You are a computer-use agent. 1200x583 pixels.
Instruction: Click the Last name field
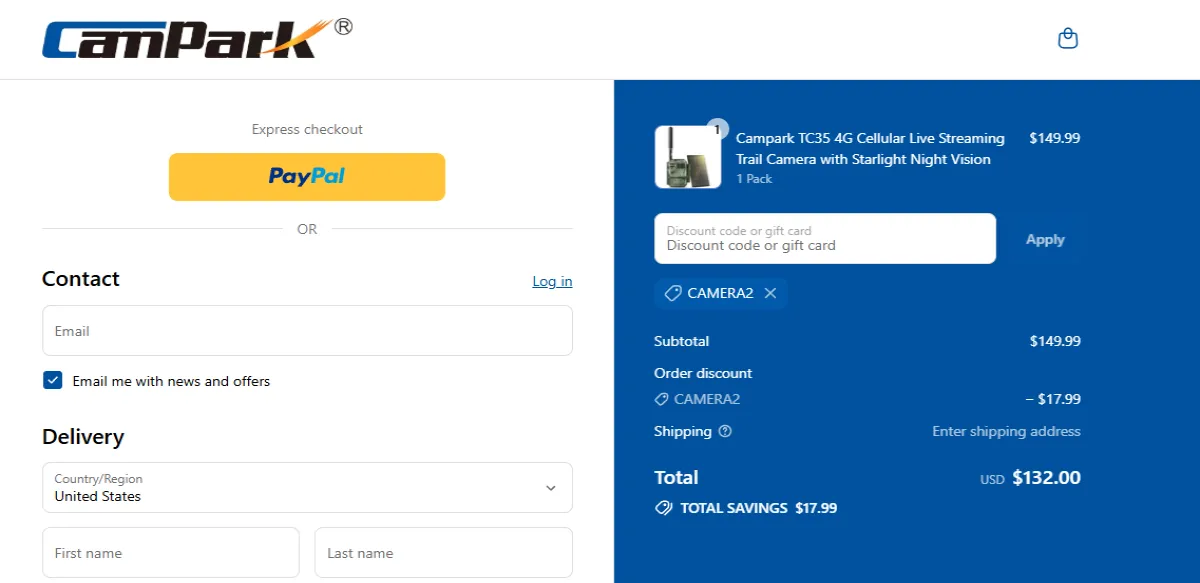443,552
